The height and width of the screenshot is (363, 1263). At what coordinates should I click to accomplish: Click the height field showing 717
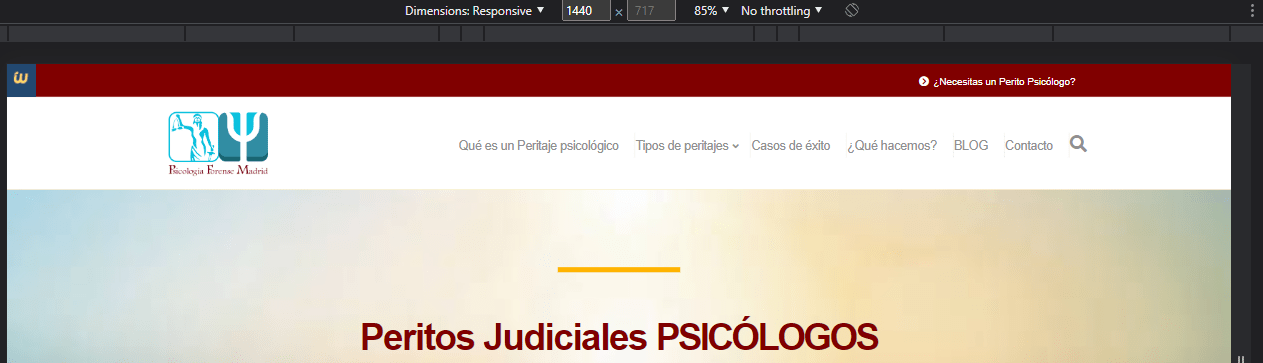651,11
